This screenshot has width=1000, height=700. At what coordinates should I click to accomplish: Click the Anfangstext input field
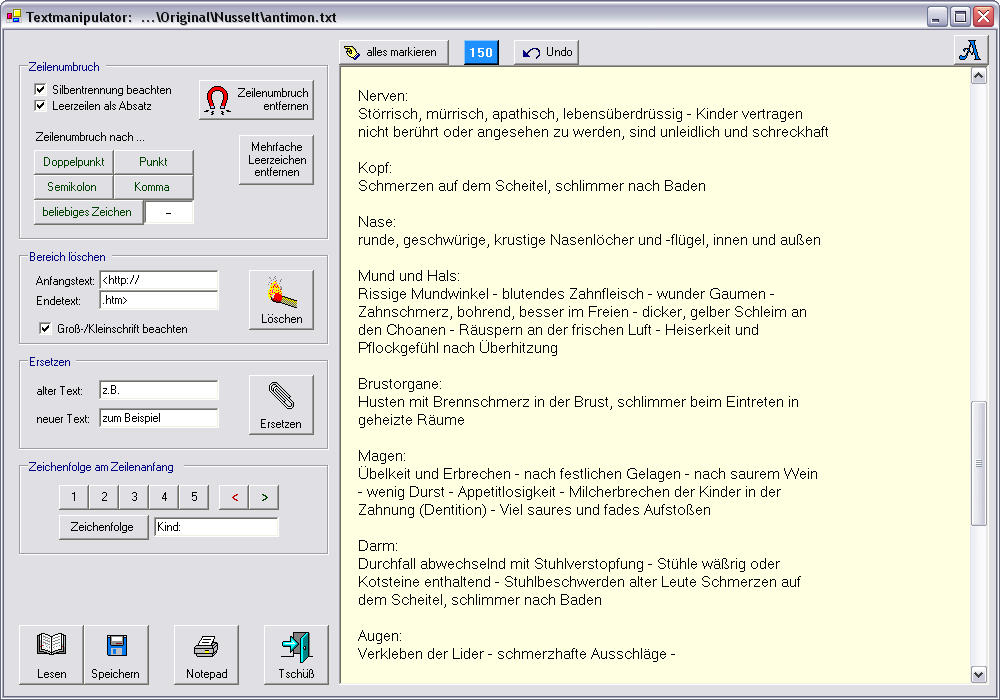(158, 280)
